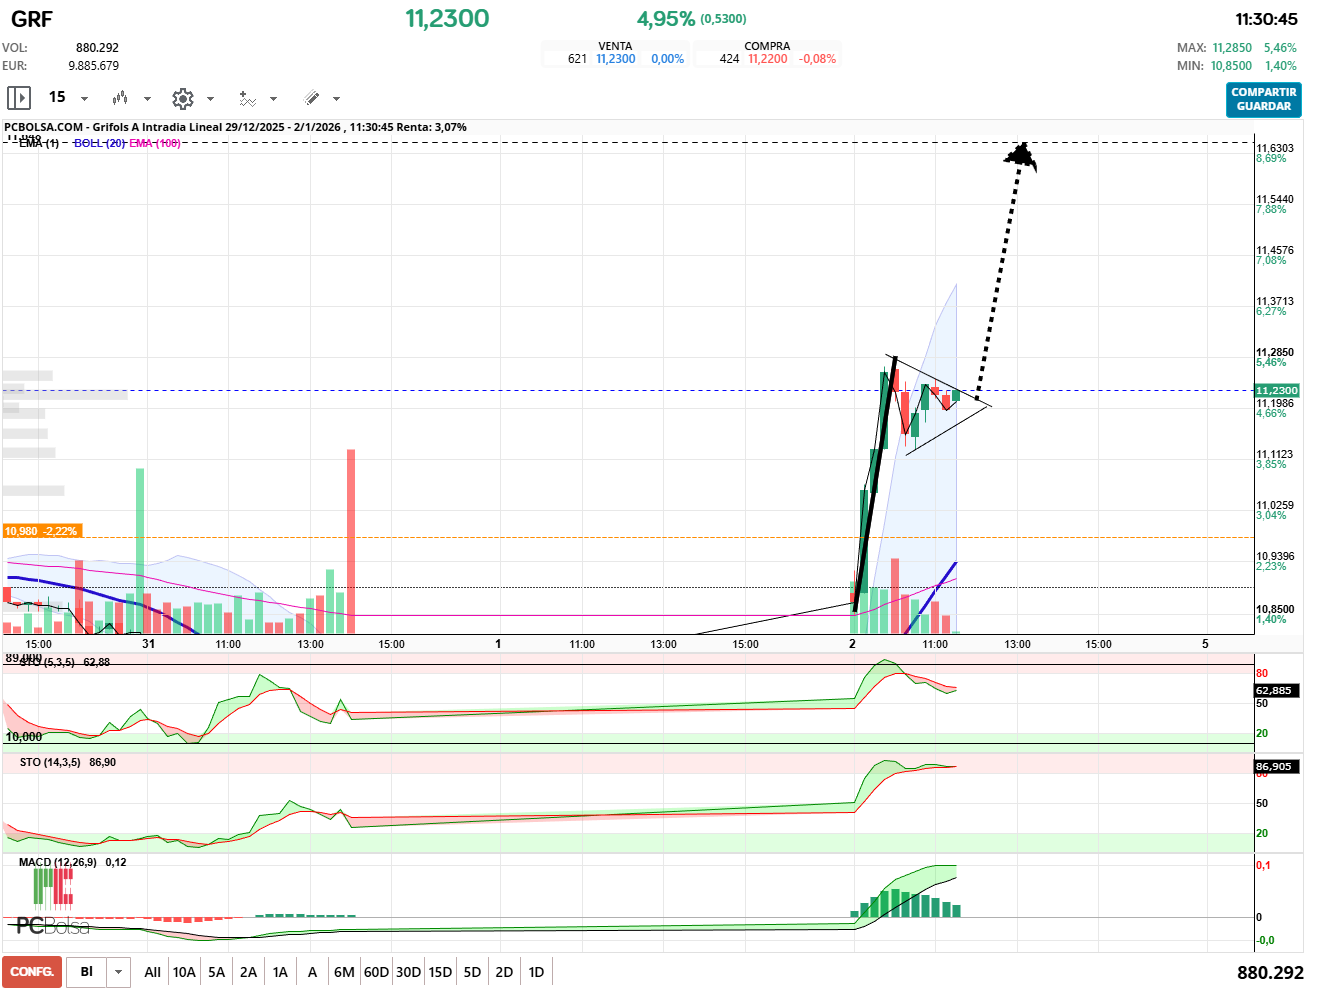Click the PCBolsa logo watermark
The image size is (1317, 993).
[52, 925]
